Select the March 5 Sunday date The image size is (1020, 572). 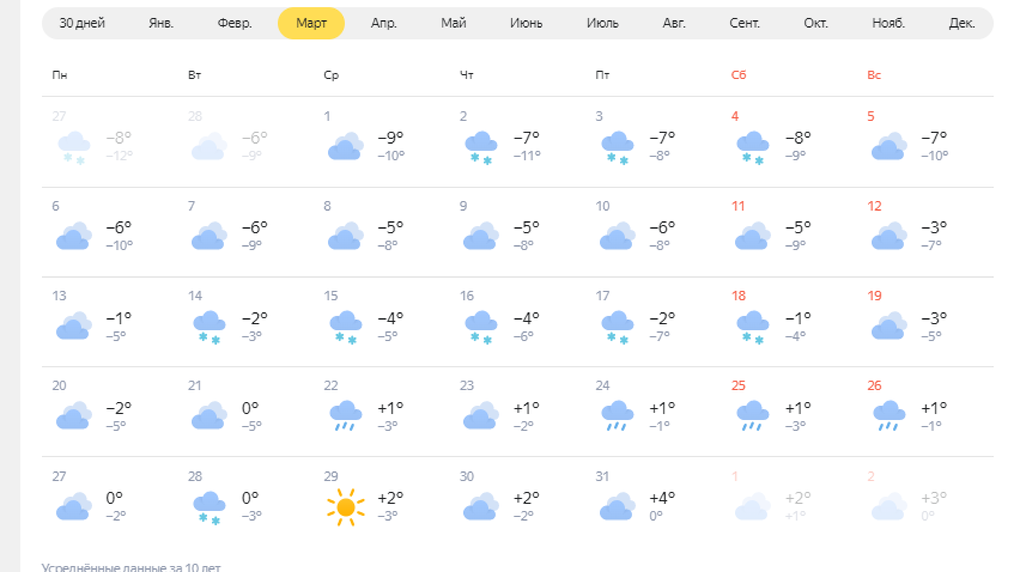coord(871,116)
